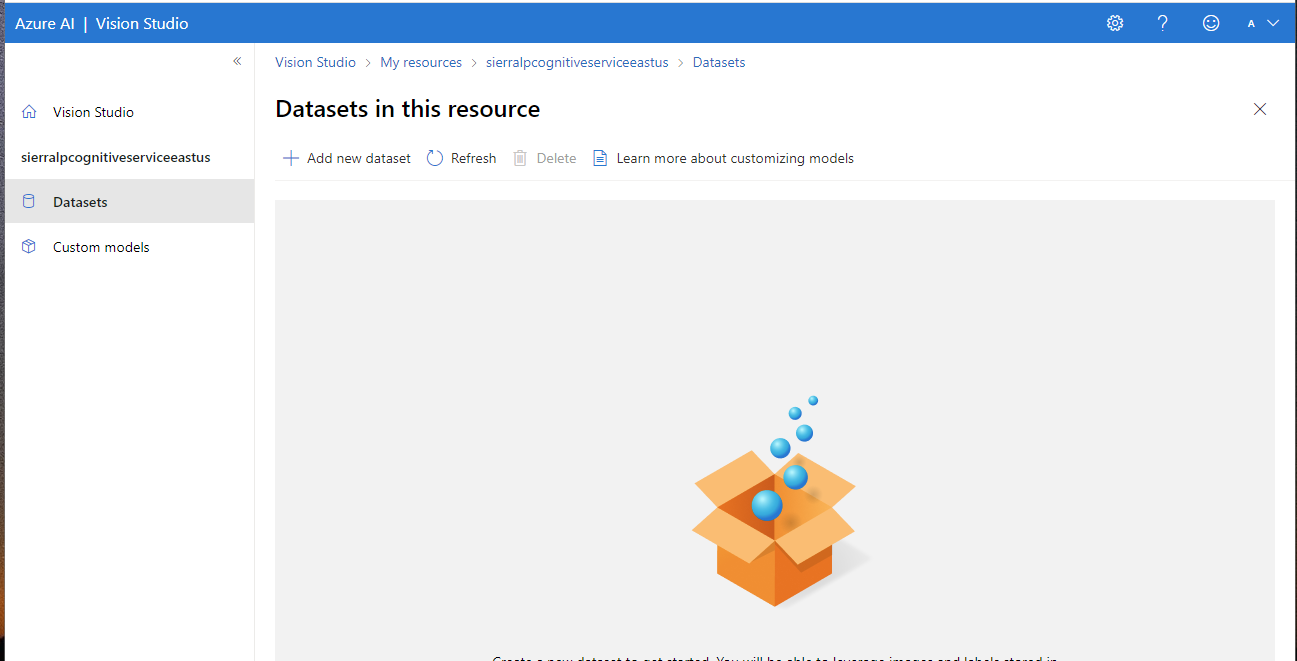Click the feedback smiley icon
The width and height of the screenshot is (1297, 661).
(1211, 23)
